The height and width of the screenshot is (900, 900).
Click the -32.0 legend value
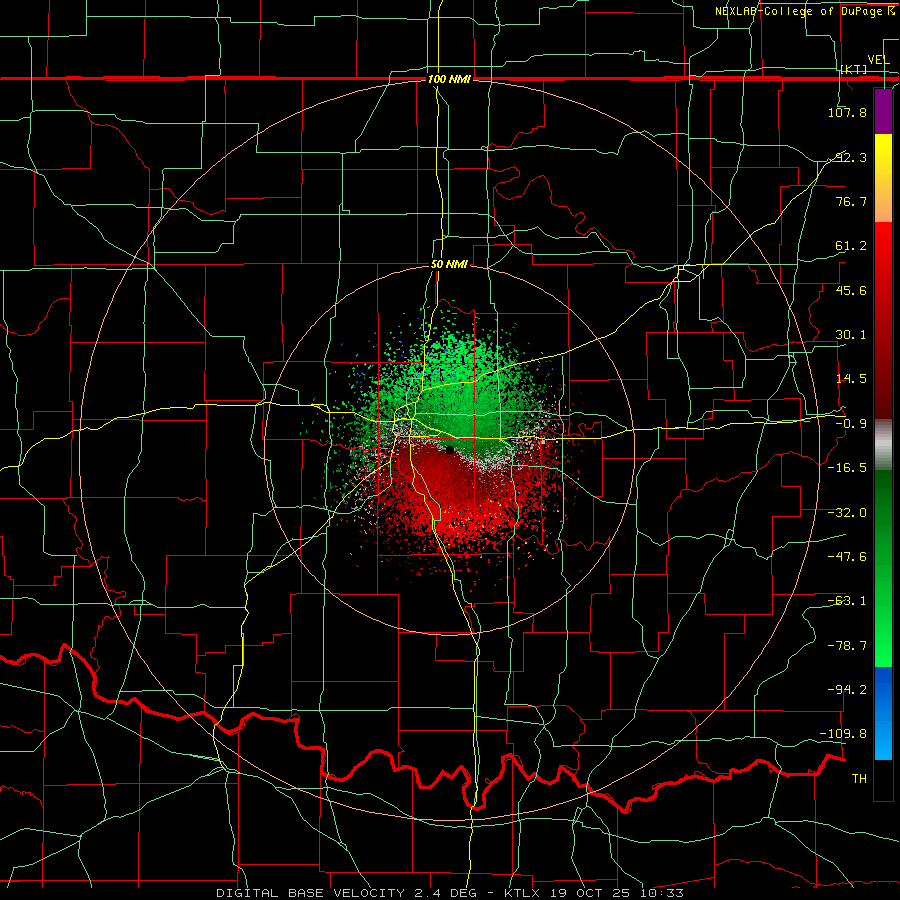pyautogui.click(x=847, y=513)
